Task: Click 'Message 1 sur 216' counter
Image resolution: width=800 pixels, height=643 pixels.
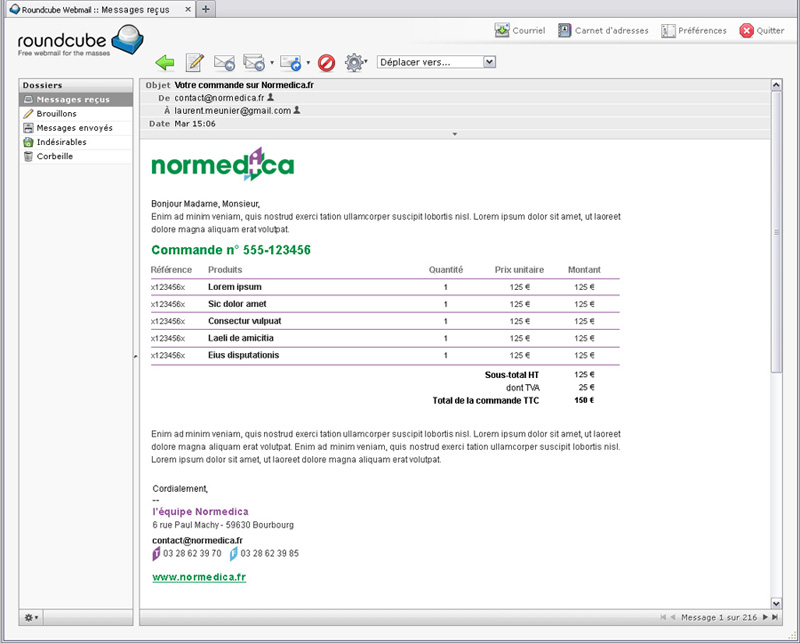Action: (719, 617)
